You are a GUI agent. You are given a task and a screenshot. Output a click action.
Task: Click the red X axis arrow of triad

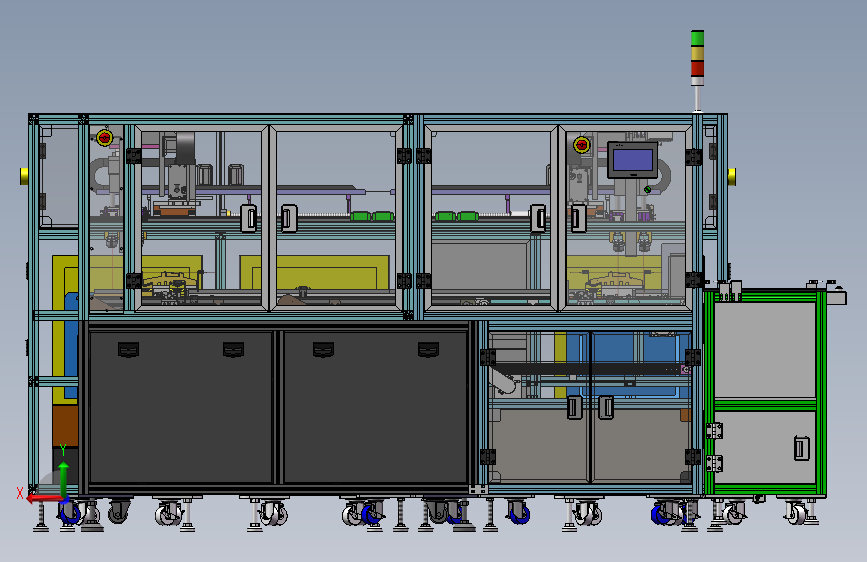coord(44,498)
